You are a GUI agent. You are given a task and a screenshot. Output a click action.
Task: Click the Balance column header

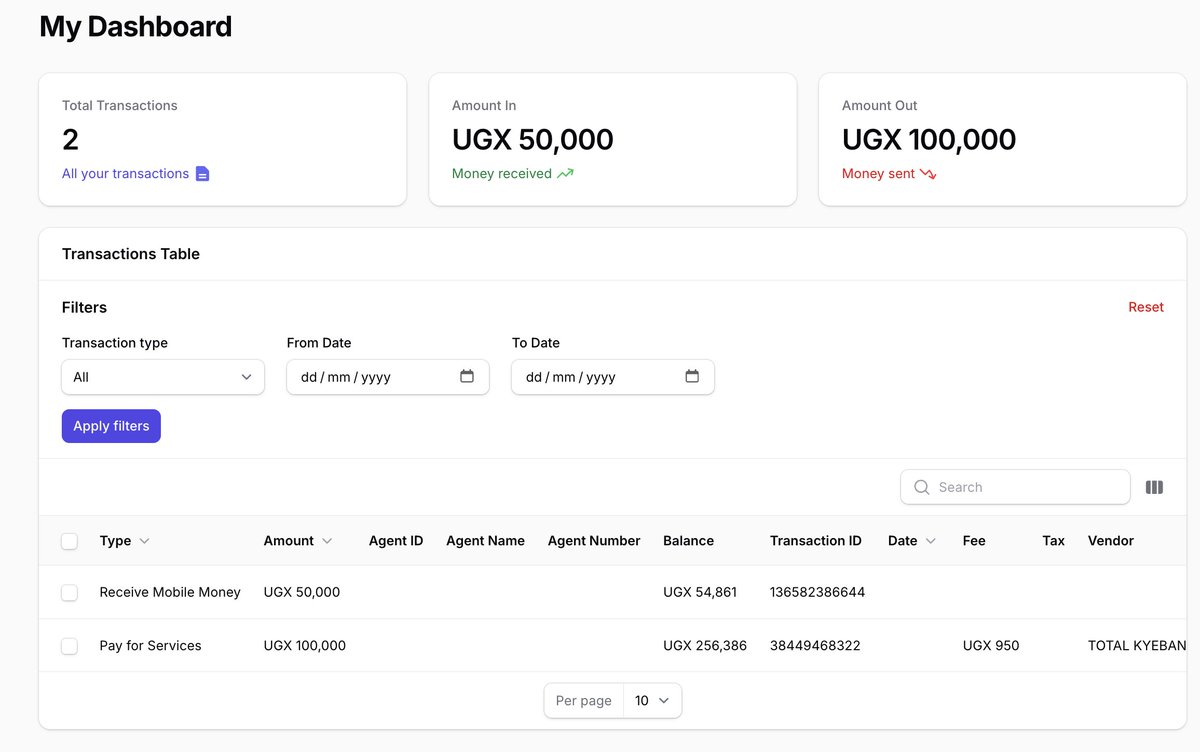(x=688, y=541)
